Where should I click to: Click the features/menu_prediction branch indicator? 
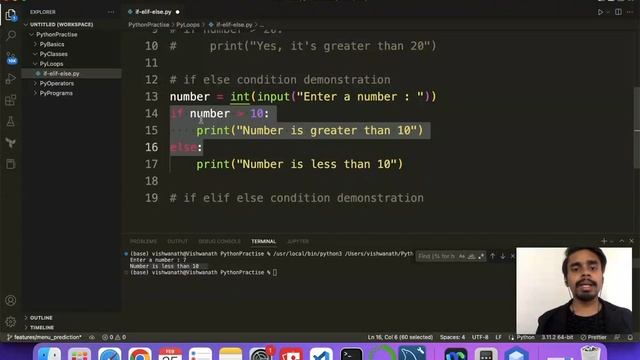[x=44, y=338]
